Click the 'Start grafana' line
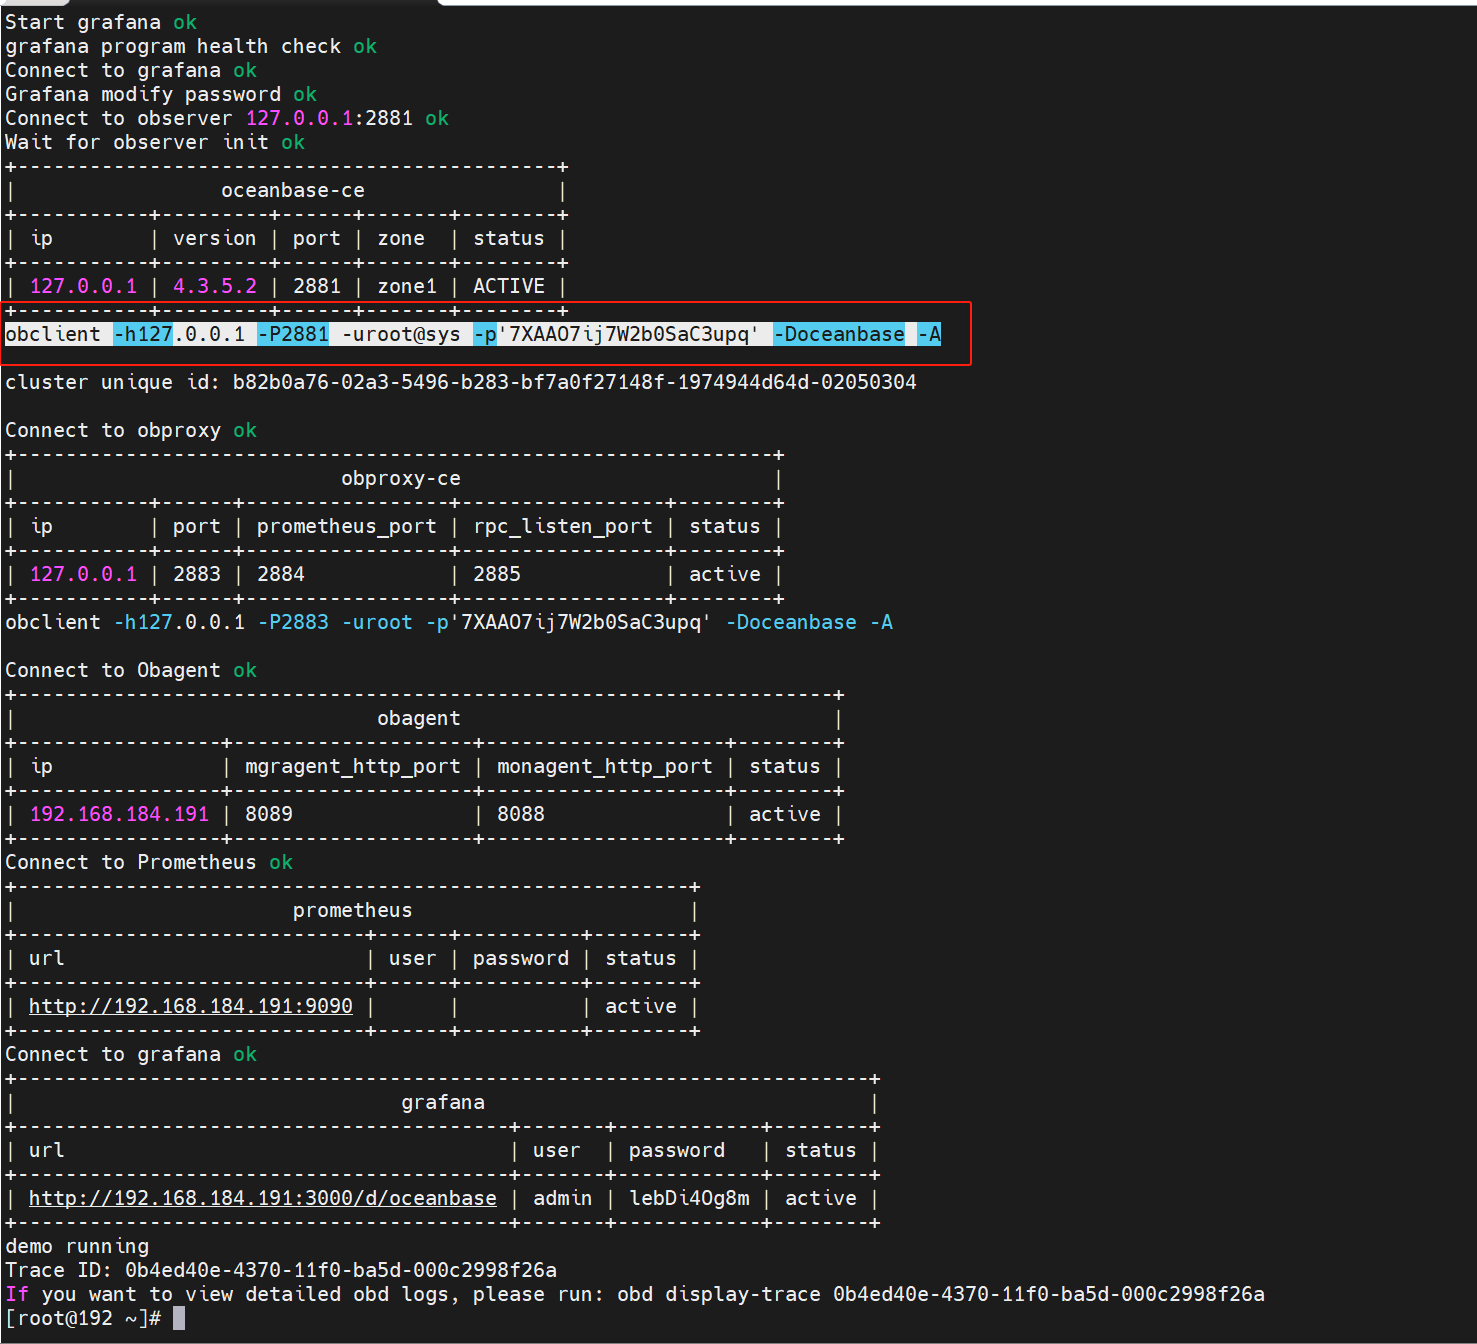The image size is (1477, 1344). point(101,22)
